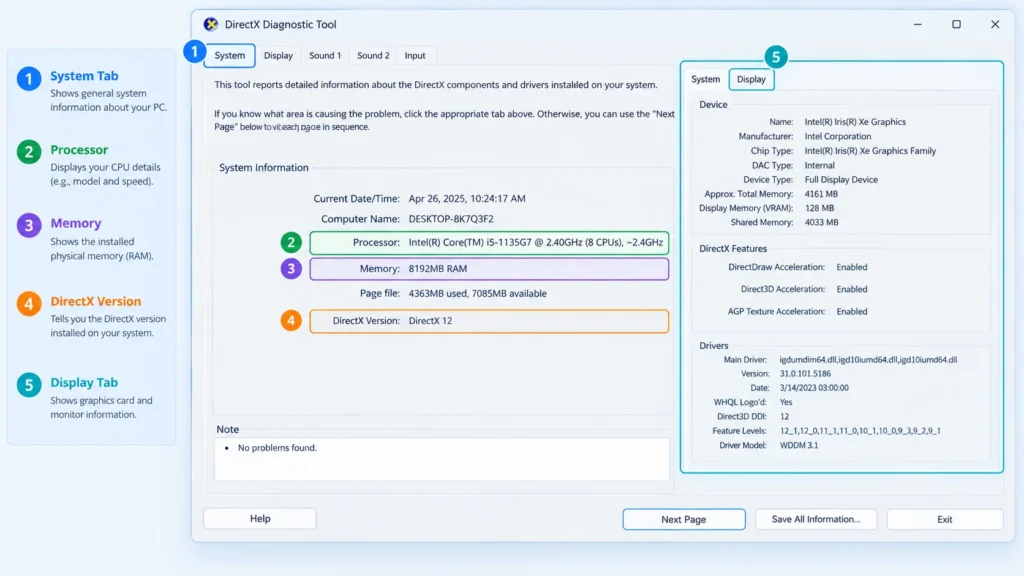Screen dimensions: 1024x576
Task: Click the Processor value Intel Core i5-1135G7
Action: pyautogui.click(x=536, y=242)
